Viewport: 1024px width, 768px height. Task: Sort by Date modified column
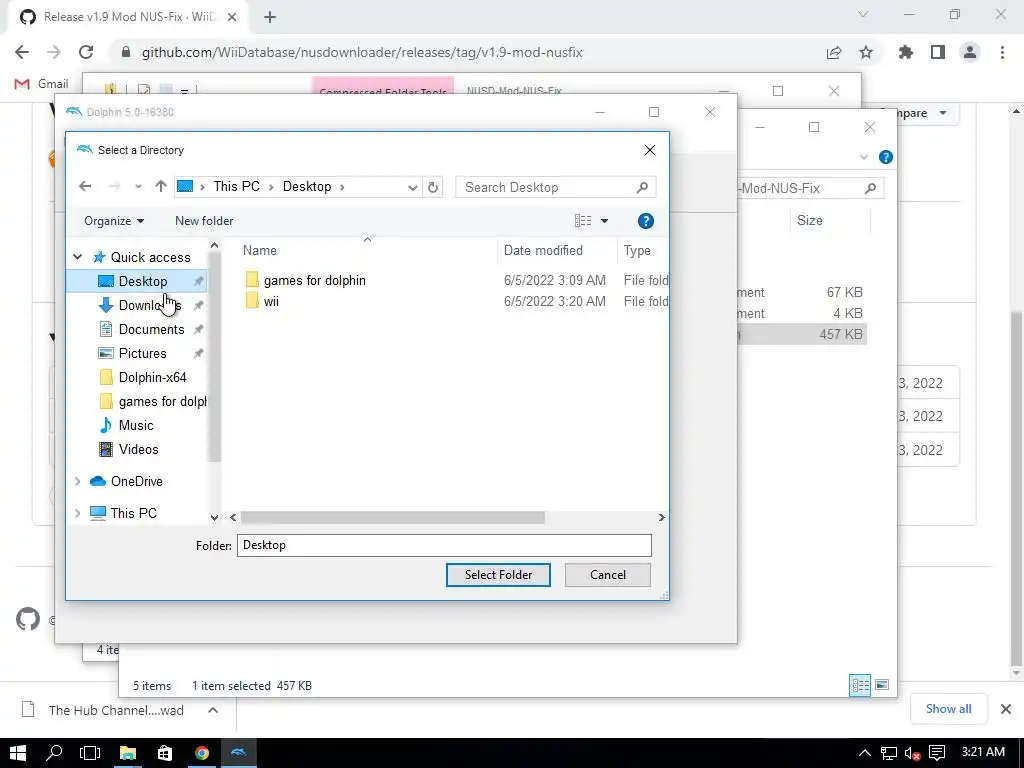pos(543,250)
